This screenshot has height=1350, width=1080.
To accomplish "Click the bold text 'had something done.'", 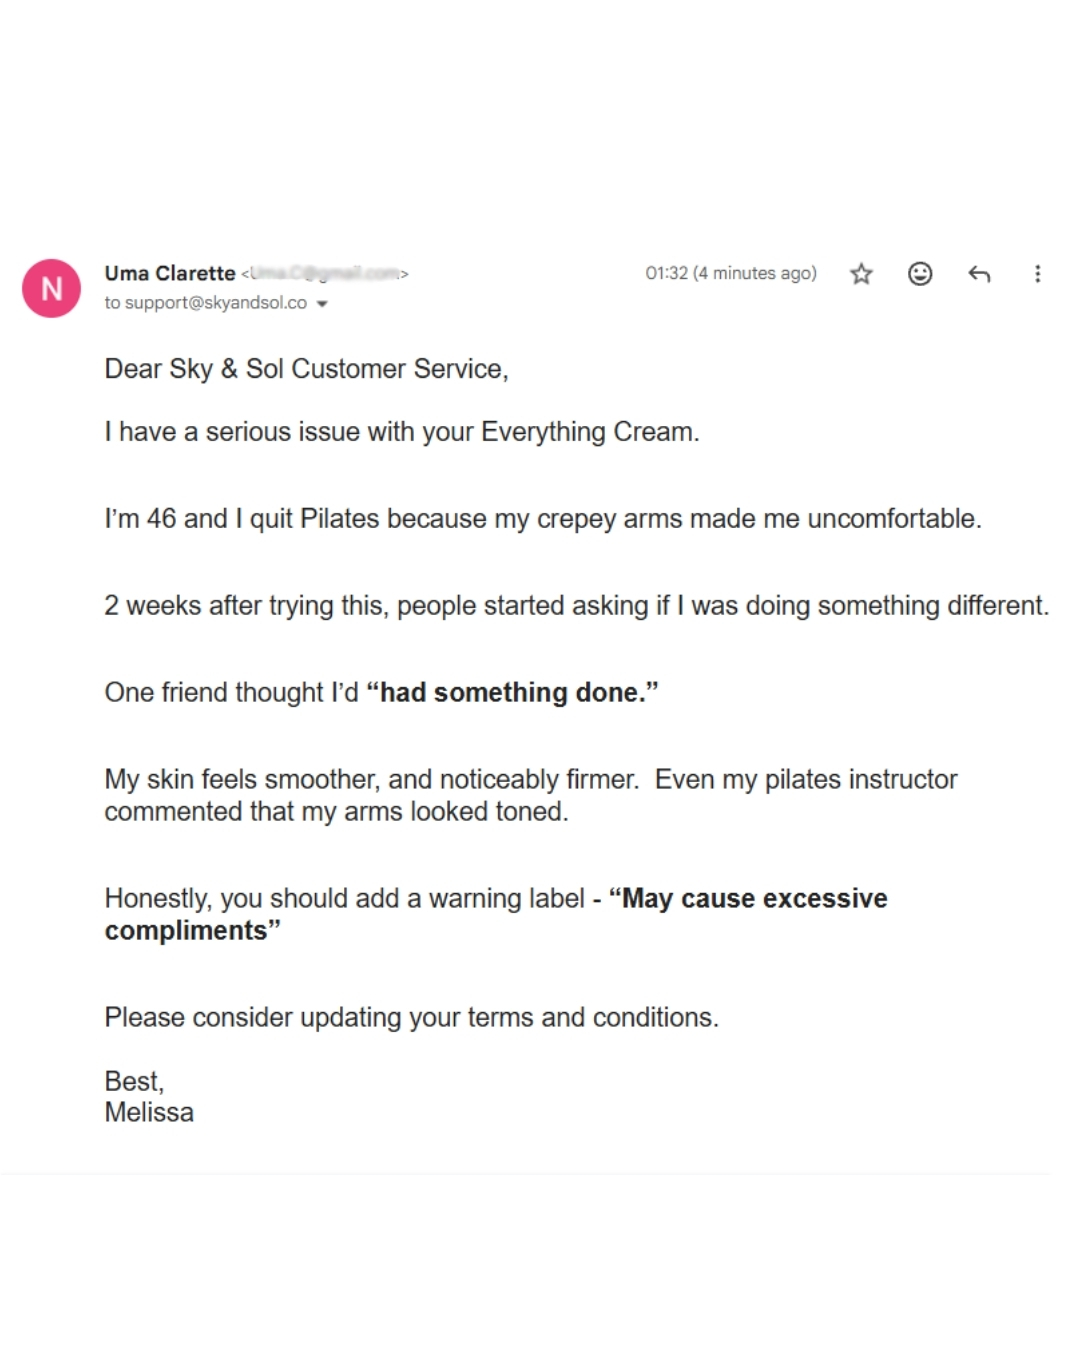I will click(x=513, y=692).
